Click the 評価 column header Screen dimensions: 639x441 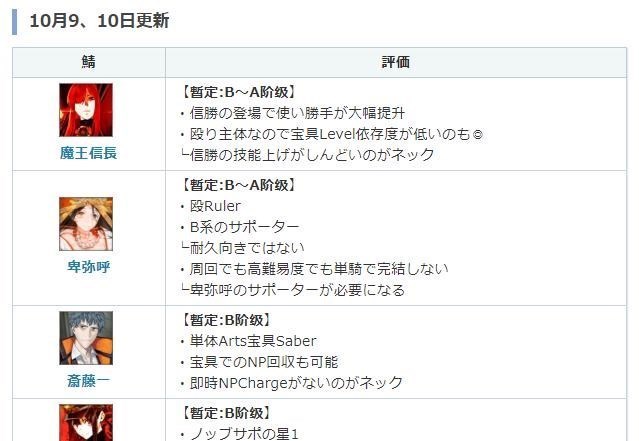[396, 62]
